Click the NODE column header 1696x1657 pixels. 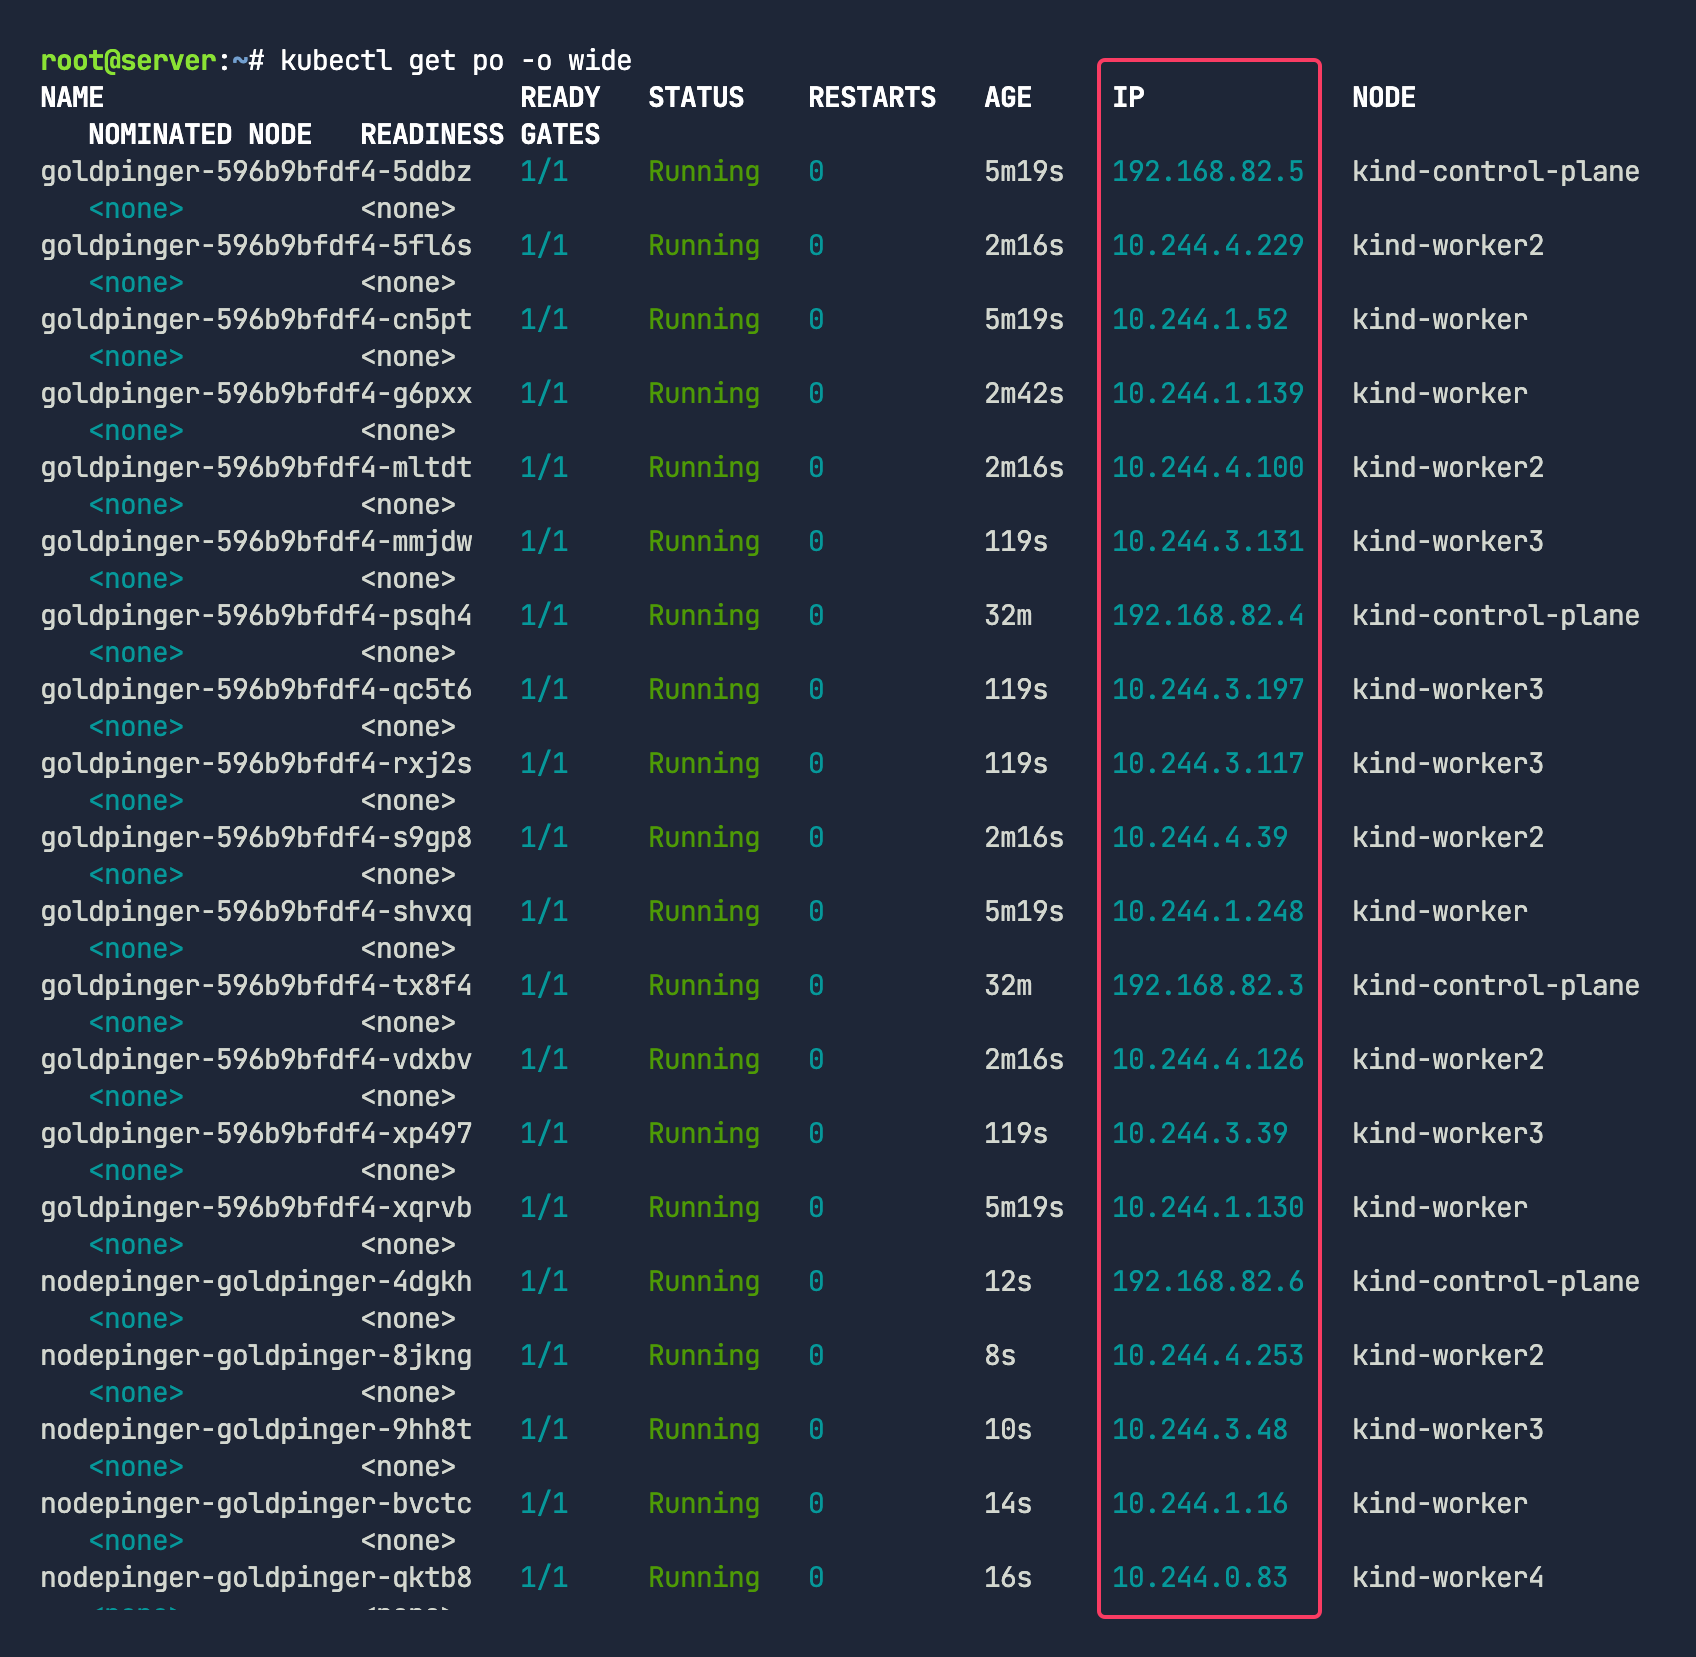1383,98
